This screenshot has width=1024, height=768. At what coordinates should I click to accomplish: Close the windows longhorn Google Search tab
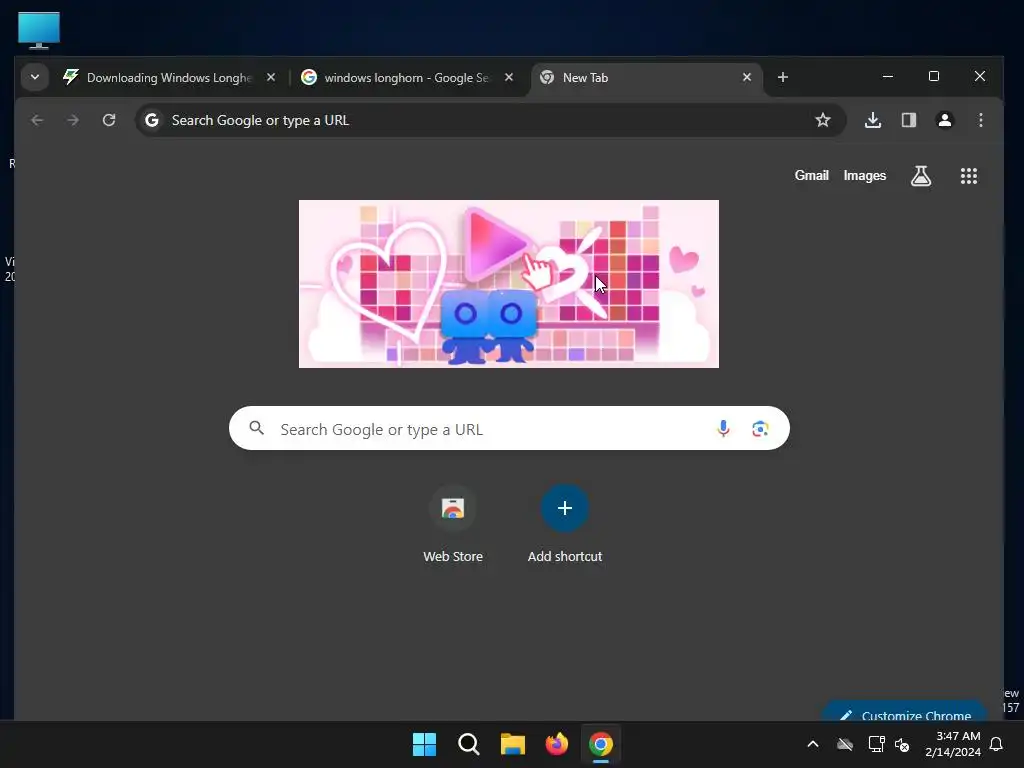pos(509,77)
